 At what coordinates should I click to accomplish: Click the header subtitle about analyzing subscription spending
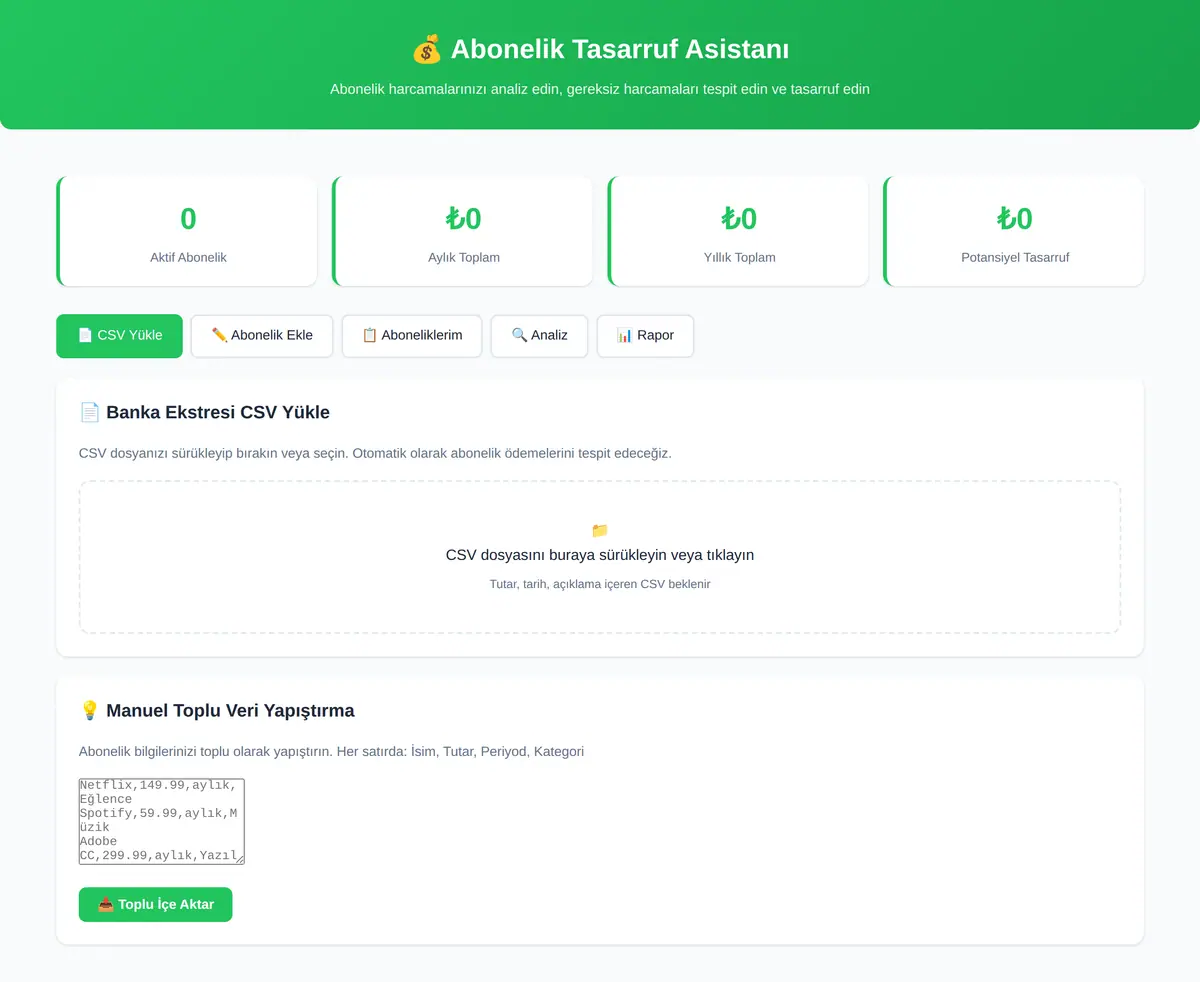[600, 89]
